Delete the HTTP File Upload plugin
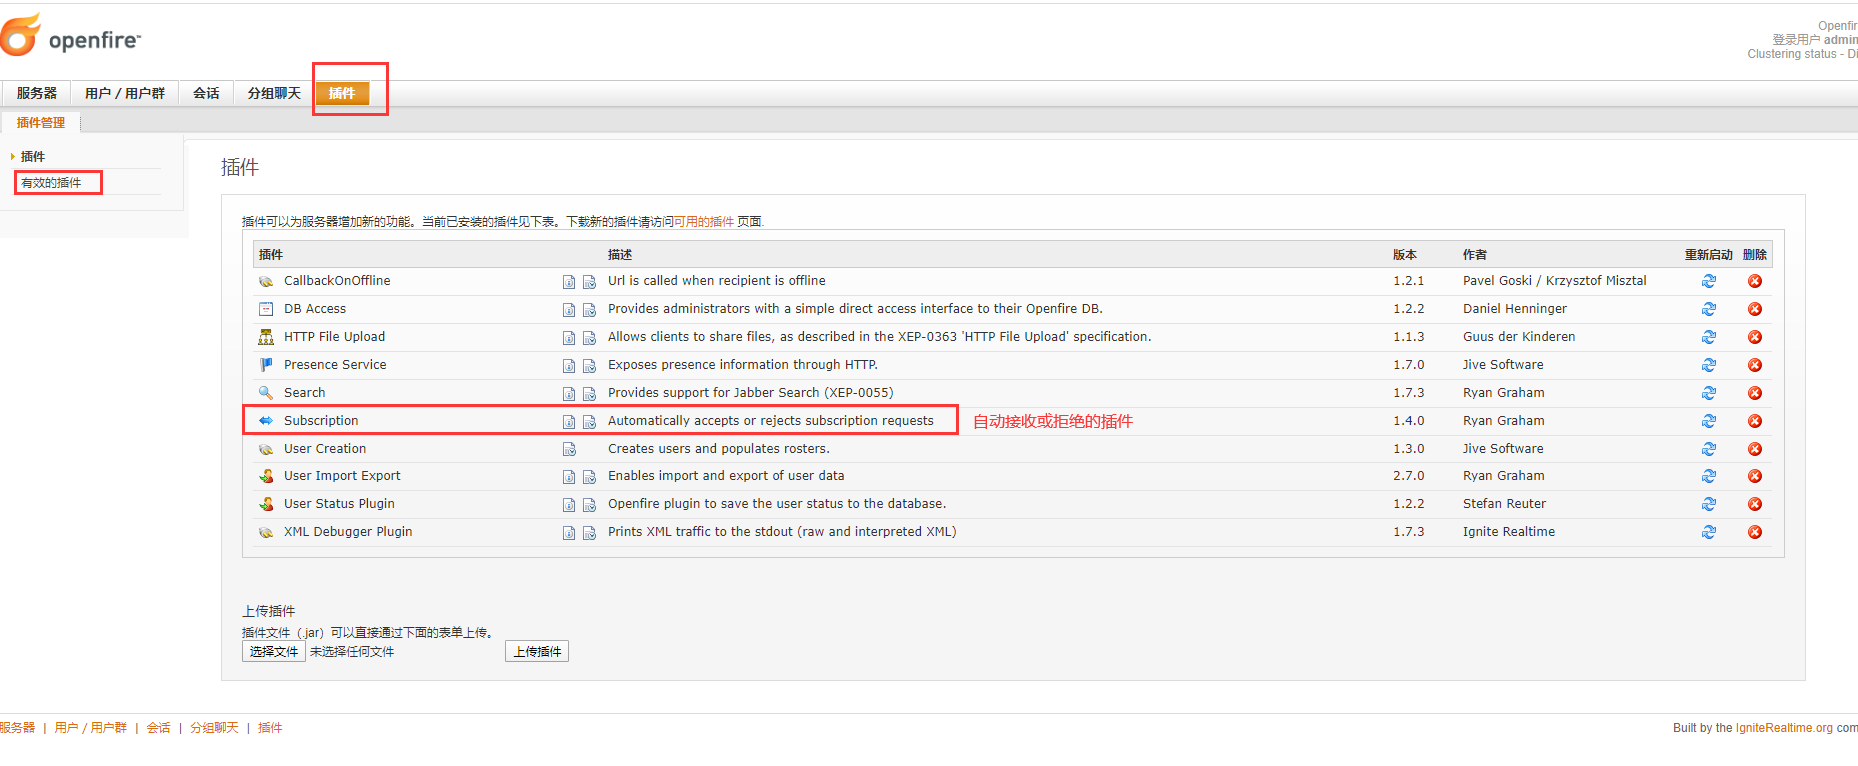 pyautogui.click(x=1754, y=337)
